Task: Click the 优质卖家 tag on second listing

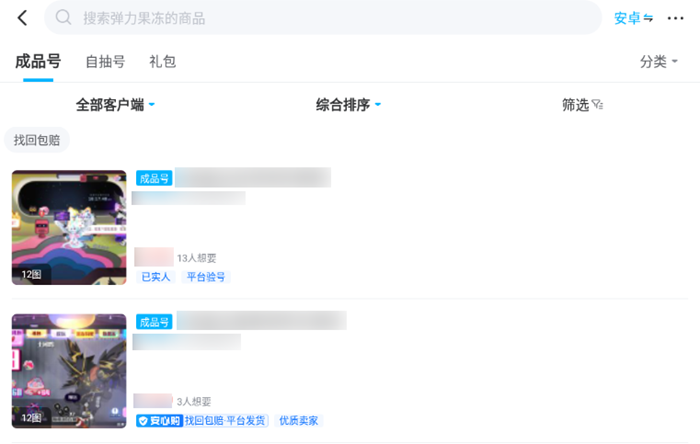Action: click(298, 421)
